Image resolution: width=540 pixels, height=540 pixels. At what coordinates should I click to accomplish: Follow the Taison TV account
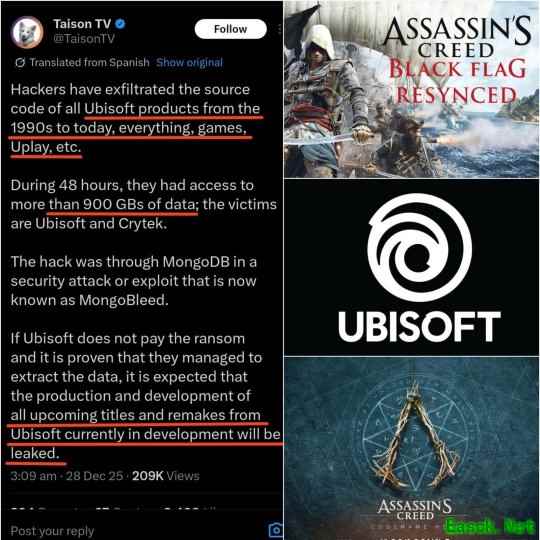[230, 29]
